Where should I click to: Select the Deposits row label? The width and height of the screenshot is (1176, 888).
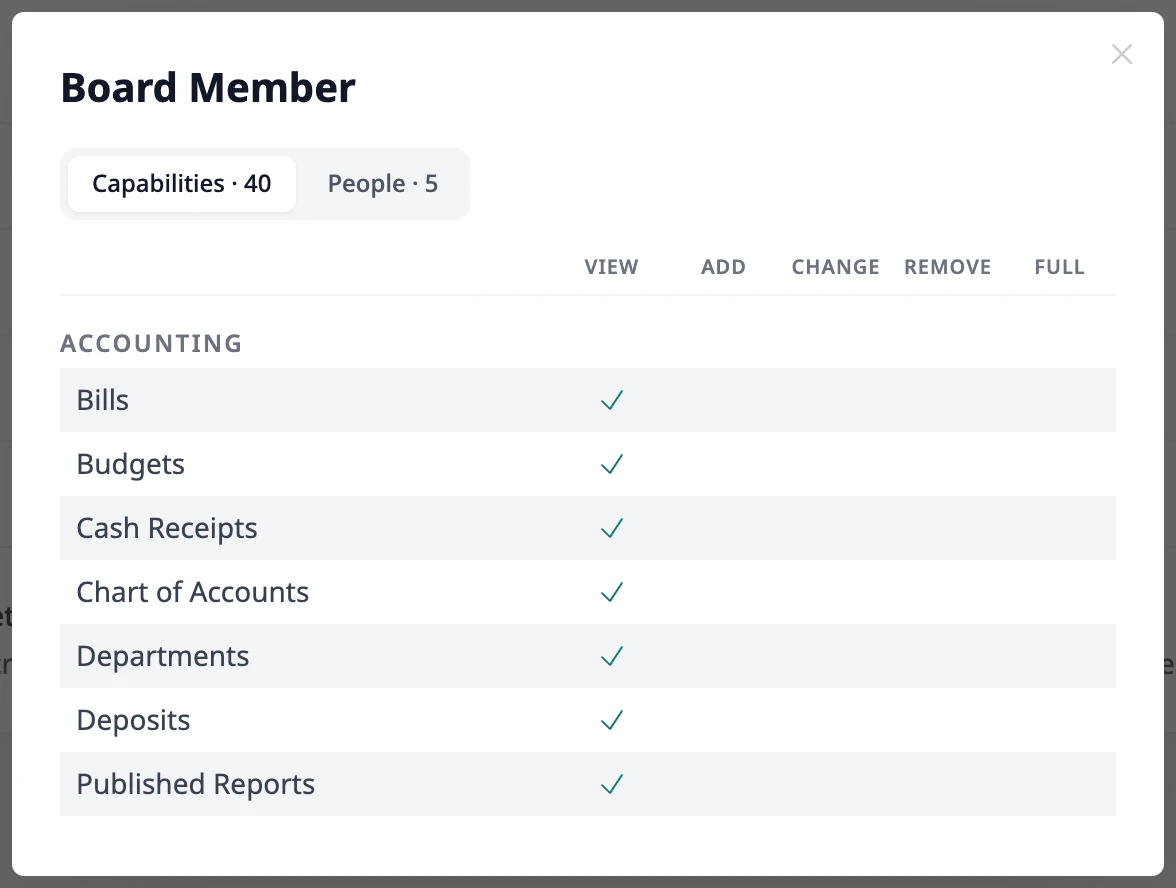(134, 720)
